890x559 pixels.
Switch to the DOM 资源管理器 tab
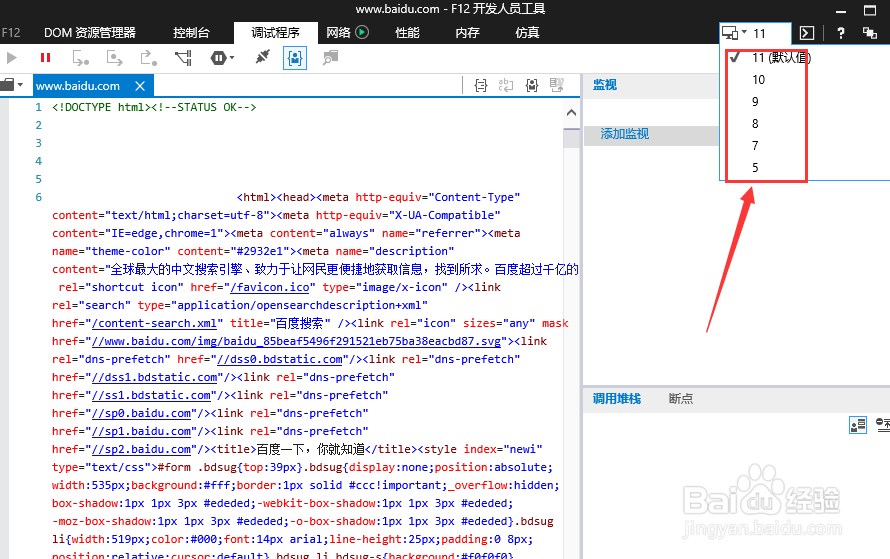[x=90, y=32]
